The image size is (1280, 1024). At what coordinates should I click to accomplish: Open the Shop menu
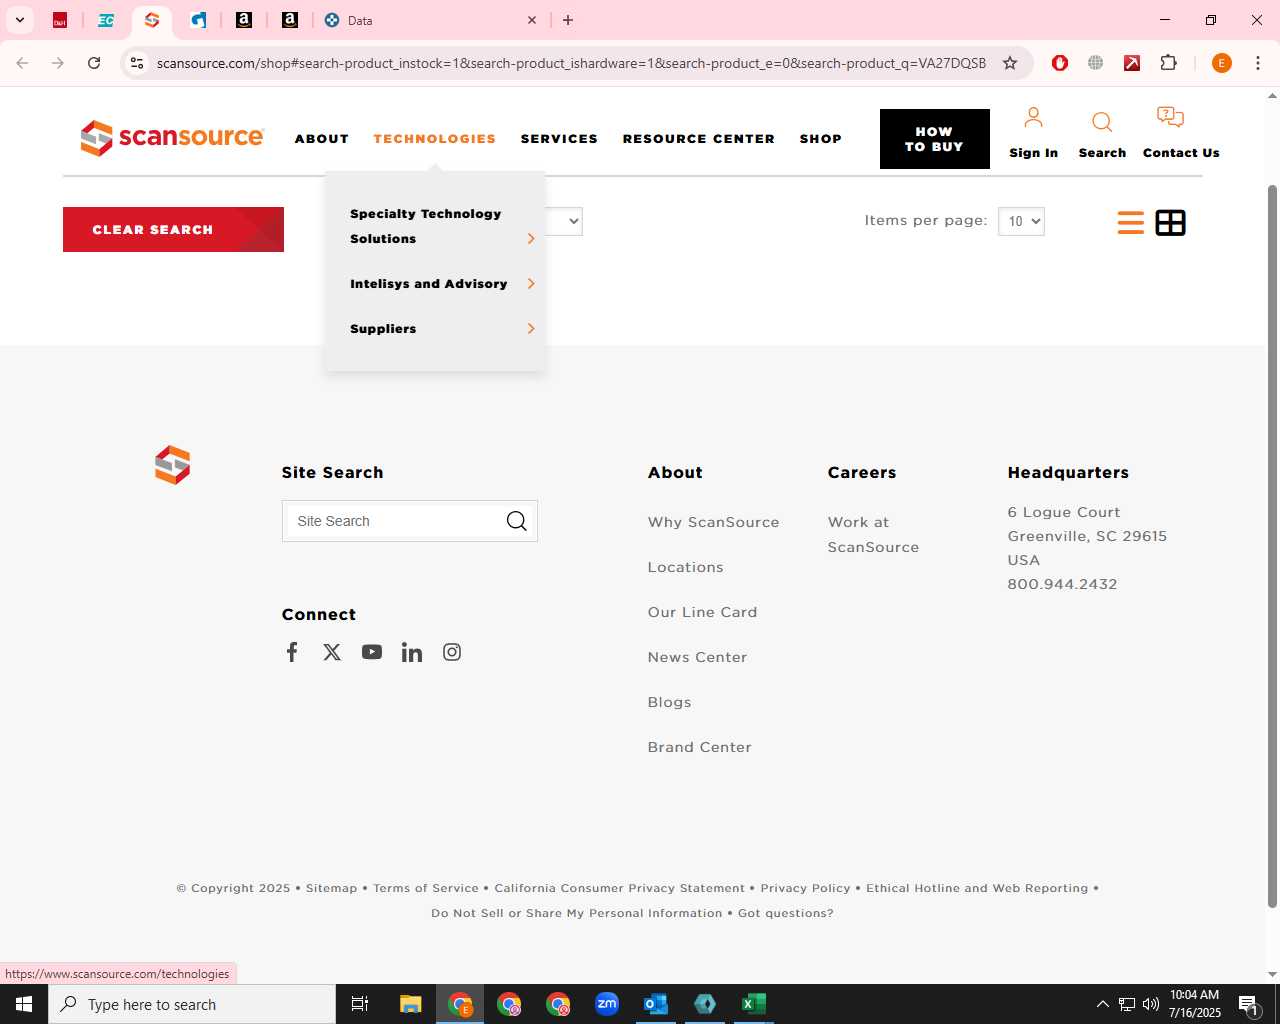(x=821, y=139)
